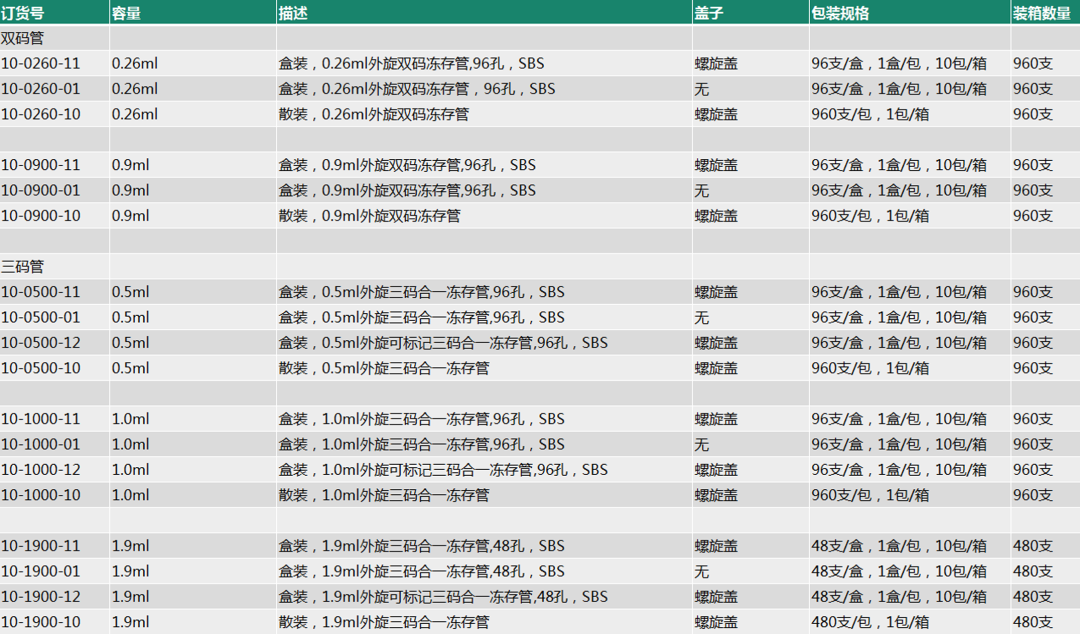Click description 散装，1.9ml外旋三码合一冻存管
Screen dimensions: 1080x634
pyautogui.click(x=384, y=622)
